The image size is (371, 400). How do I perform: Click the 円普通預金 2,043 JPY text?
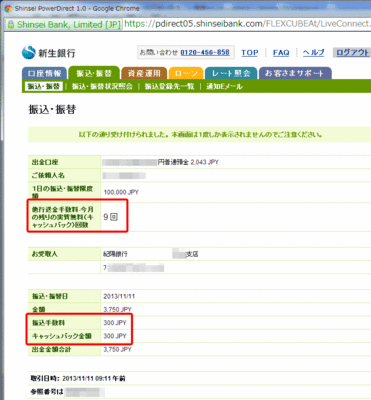188,162
